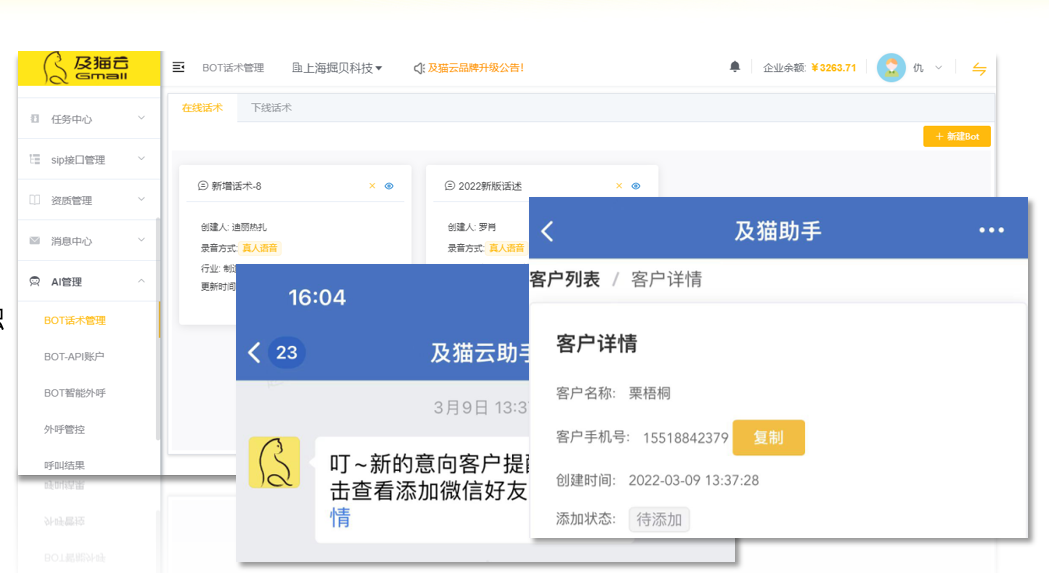Expand the sip接口管理 menu
1049x573 pixels.
point(141,159)
